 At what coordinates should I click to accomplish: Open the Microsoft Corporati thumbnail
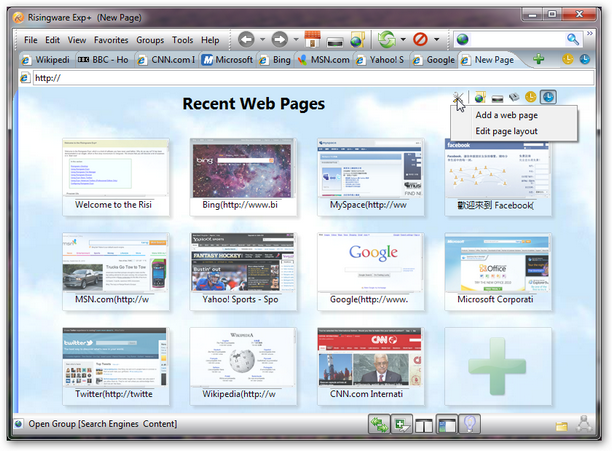coord(498,272)
